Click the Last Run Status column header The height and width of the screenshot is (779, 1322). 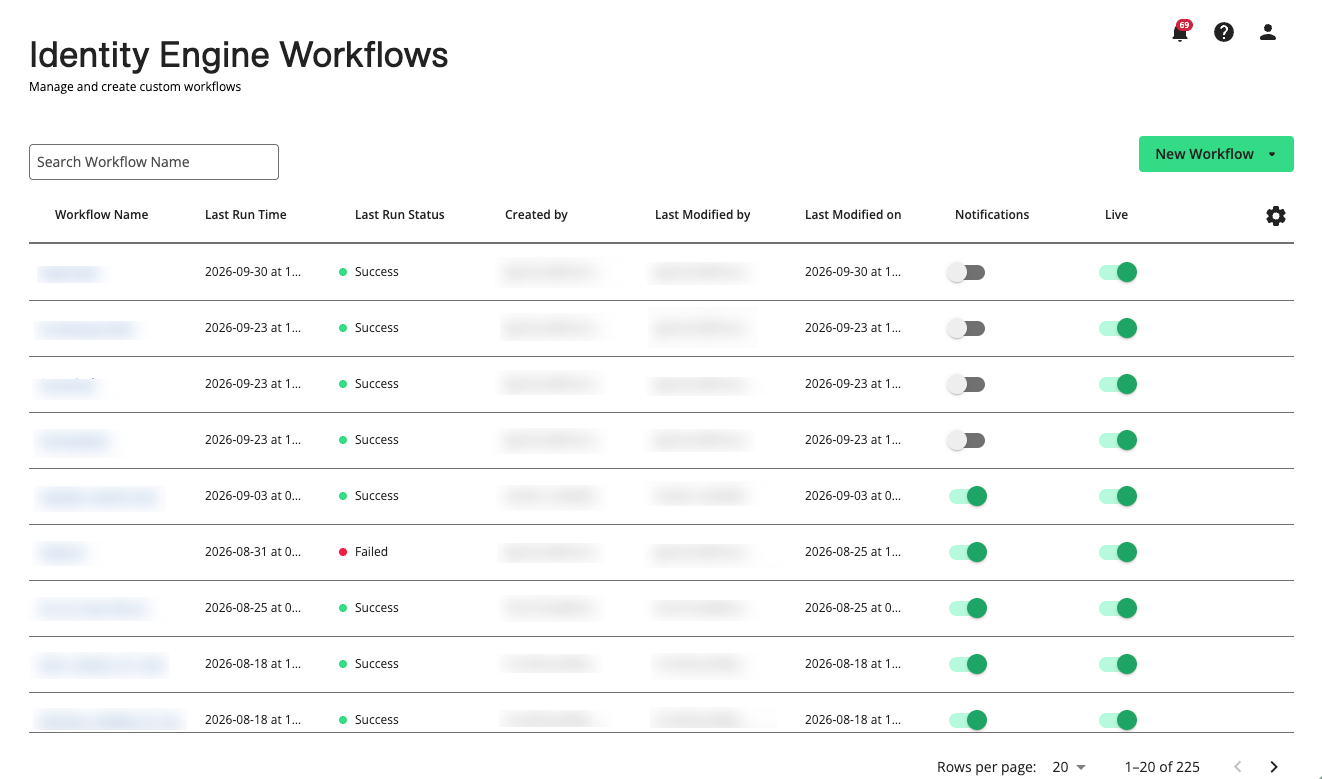point(400,215)
